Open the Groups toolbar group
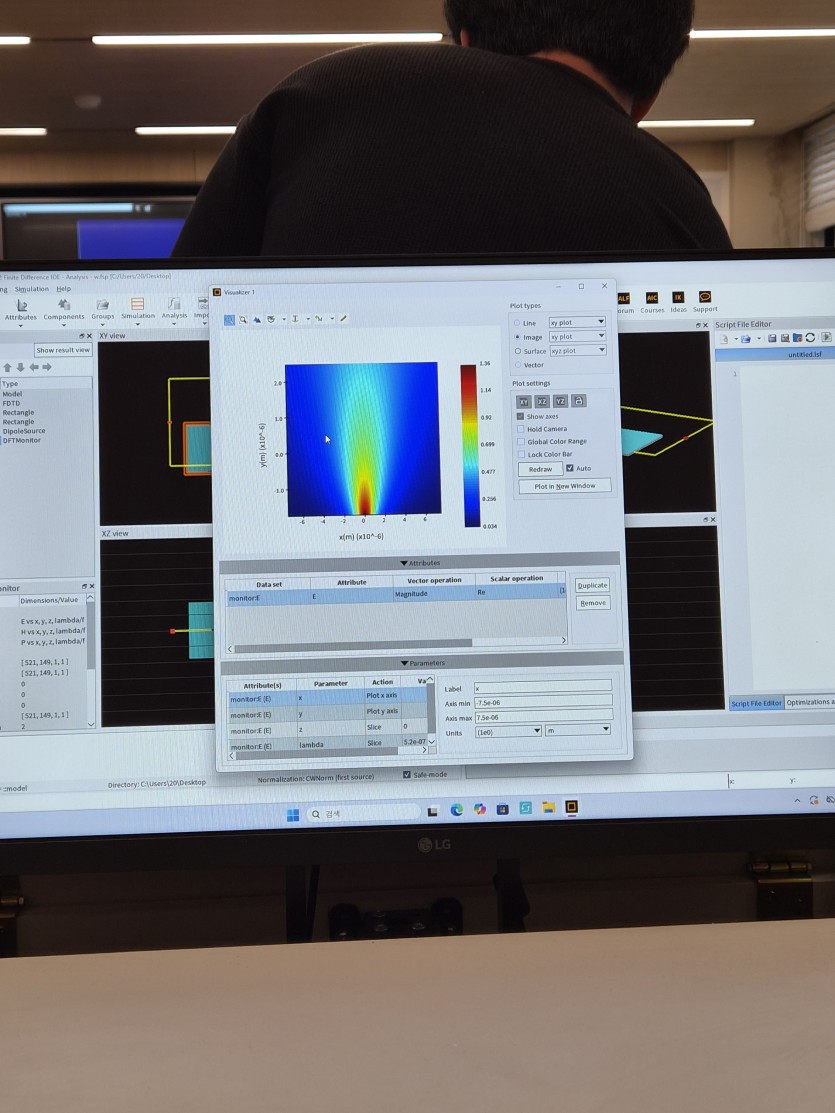 pos(102,309)
